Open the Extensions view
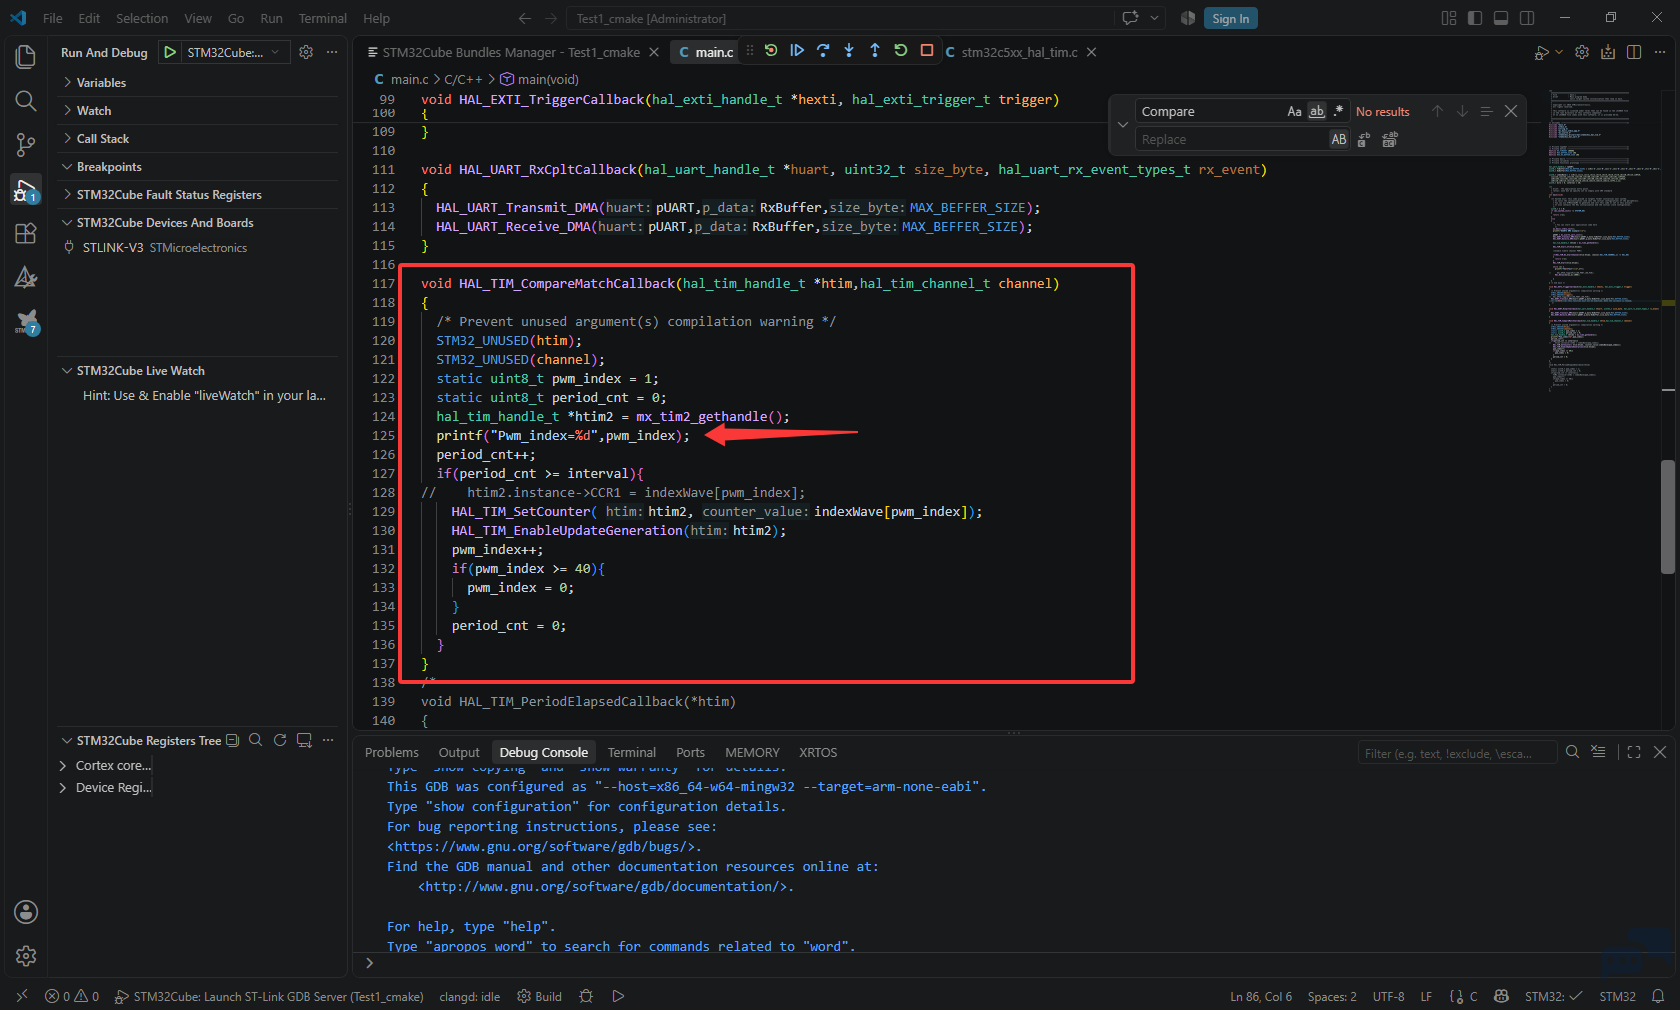Viewport: 1680px width, 1010px height. tap(26, 233)
